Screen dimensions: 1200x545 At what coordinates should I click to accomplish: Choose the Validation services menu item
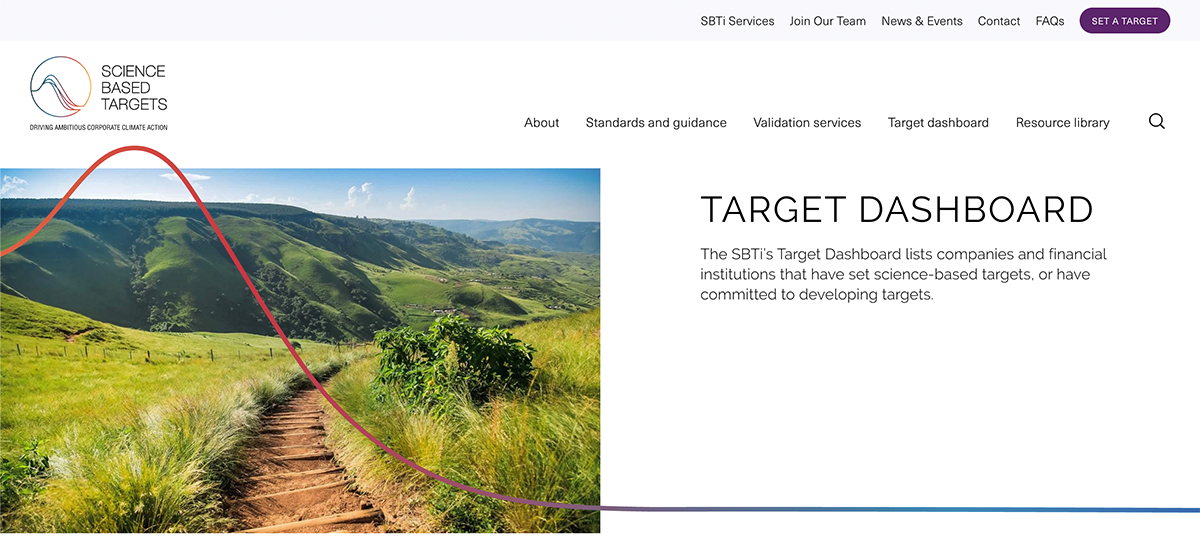(x=806, y=123)
